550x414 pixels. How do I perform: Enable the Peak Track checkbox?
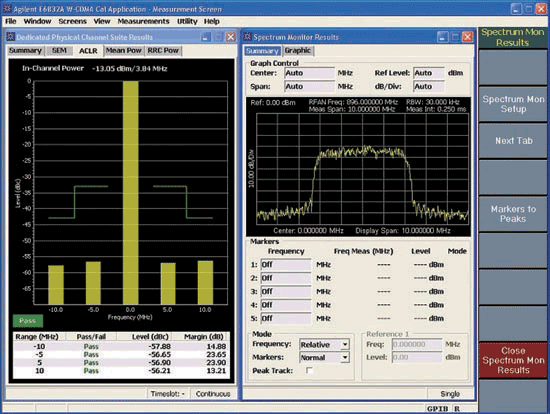tap(309, 370)
